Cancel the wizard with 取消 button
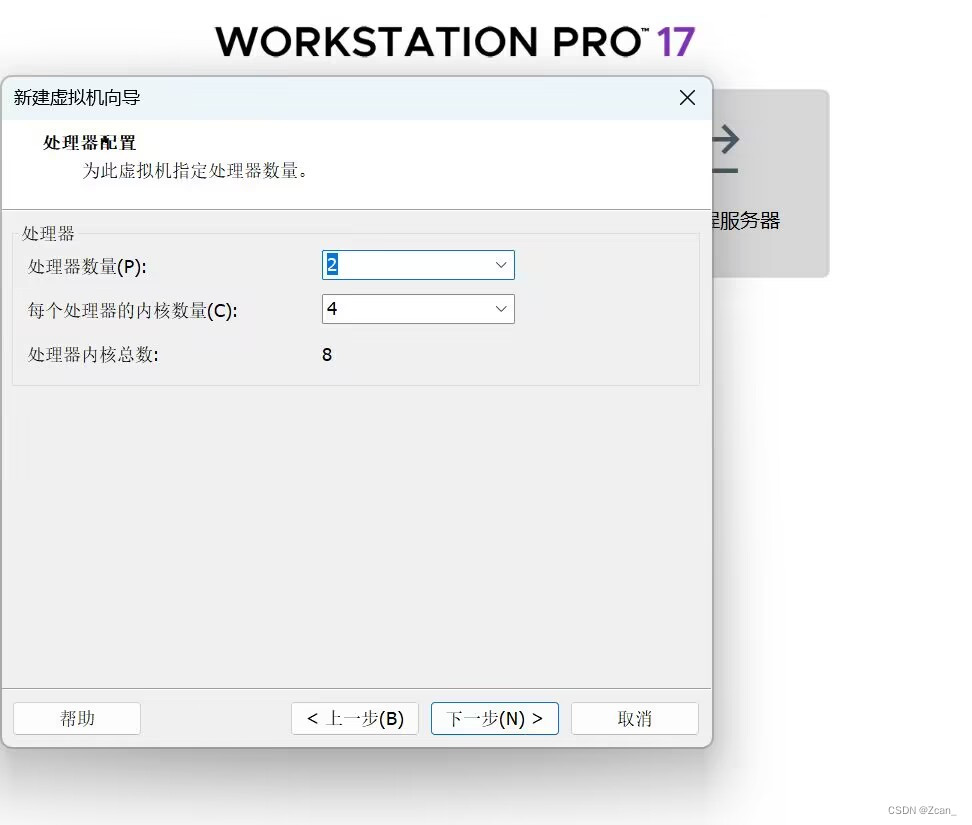Viewport: 972px width, 825px height. pos(635,718)
